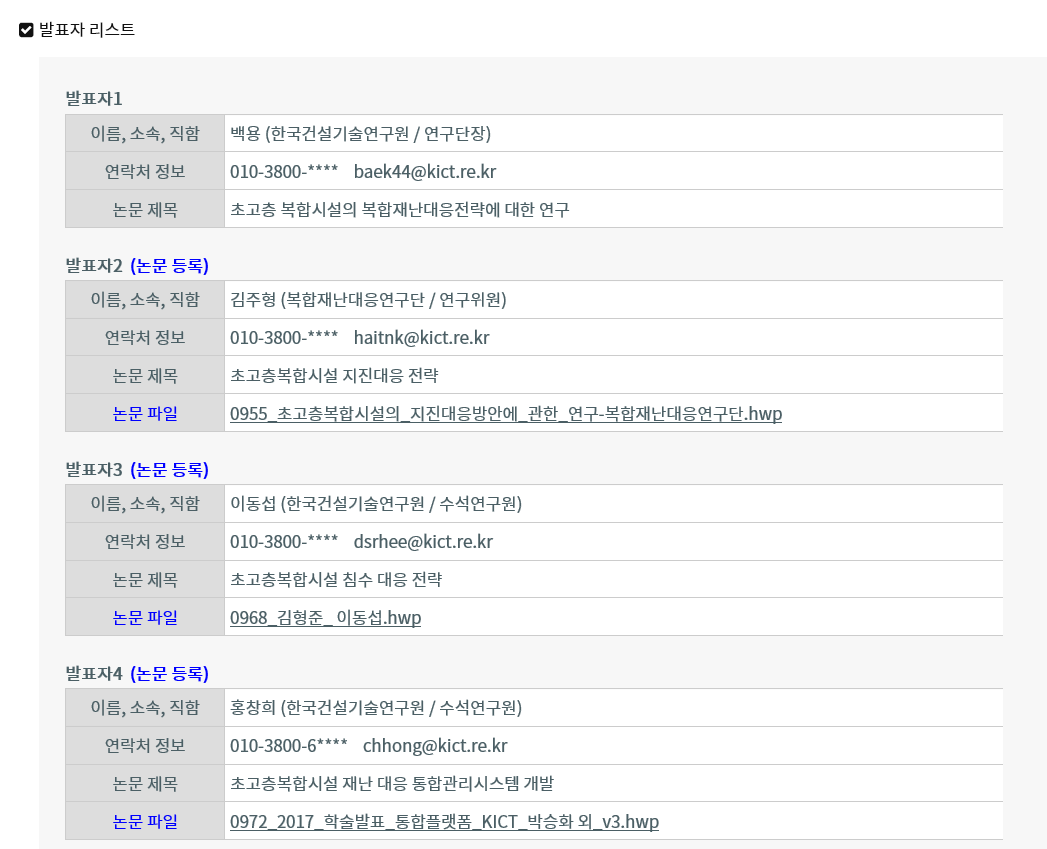Image resolution: width=1047 pixels, height=849 pixels.
Task: Click 연락처 정보 label in 발표자1 table
Action: 145,172
